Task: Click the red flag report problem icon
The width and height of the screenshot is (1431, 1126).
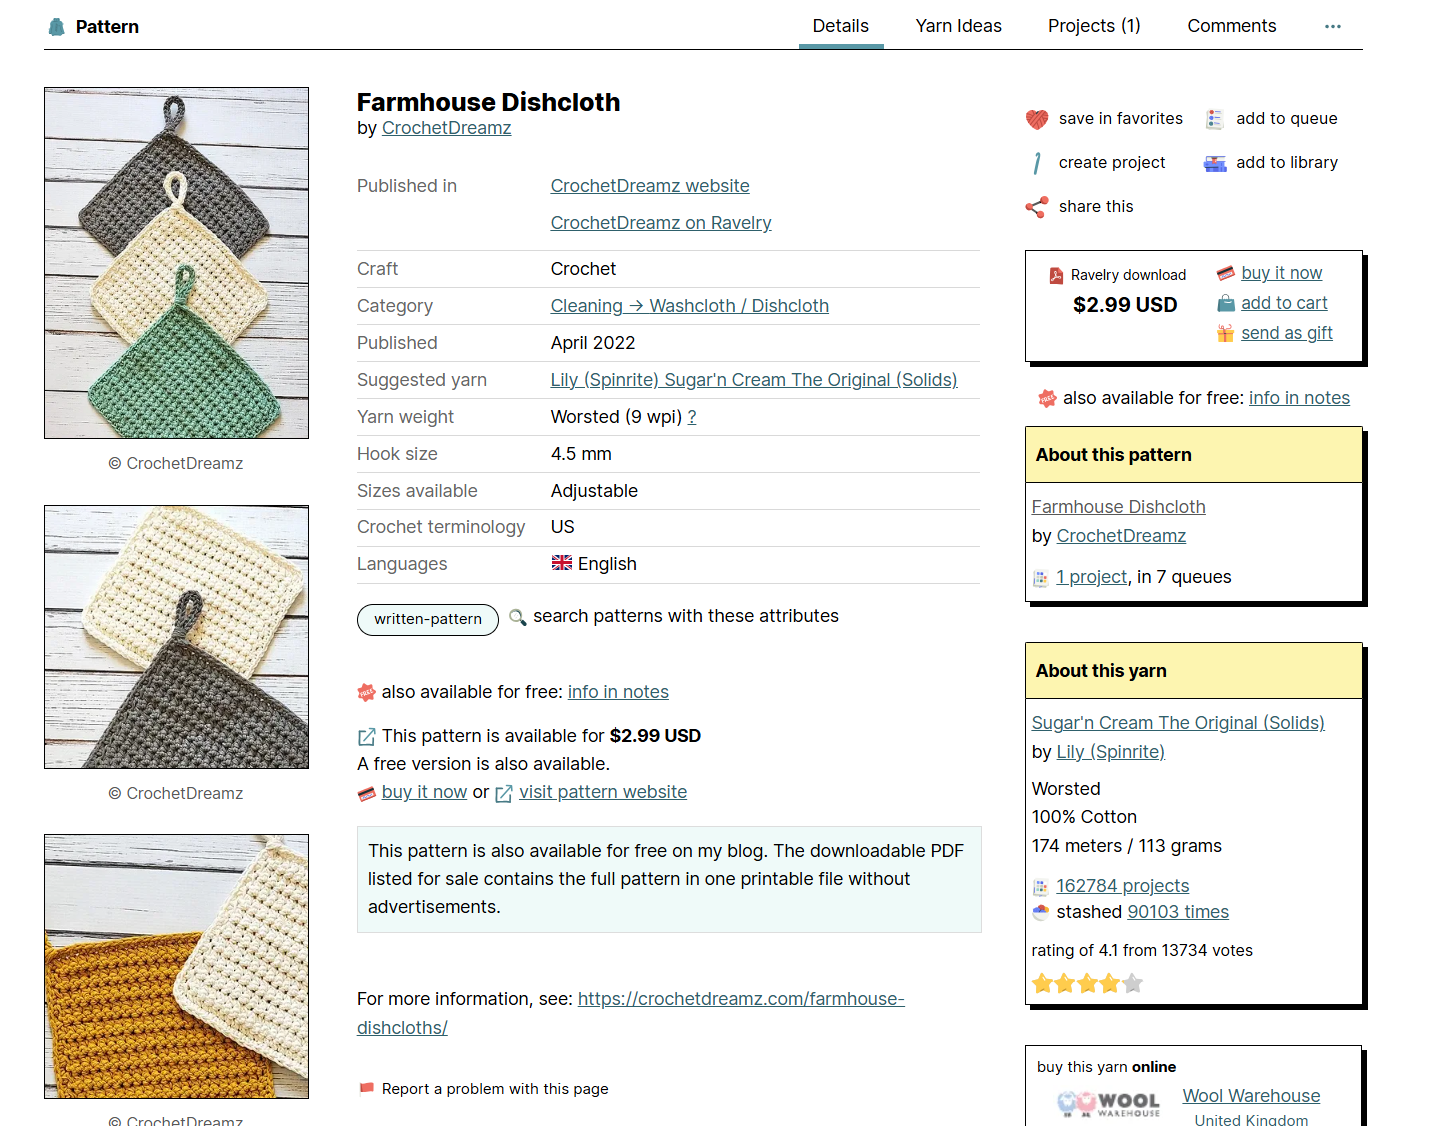Action: [367, 1088]
